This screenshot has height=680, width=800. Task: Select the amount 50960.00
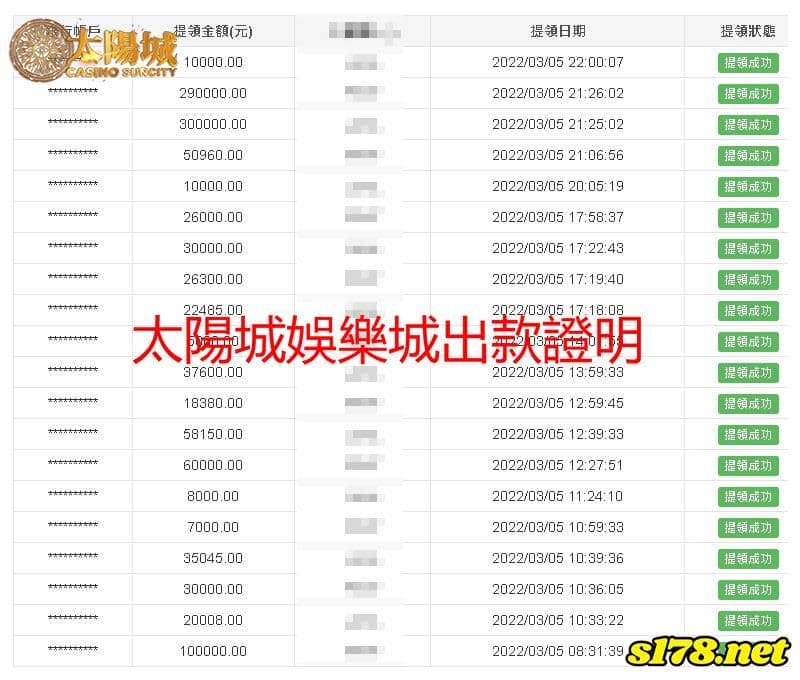pyautogui.click(x=213, y=155)
